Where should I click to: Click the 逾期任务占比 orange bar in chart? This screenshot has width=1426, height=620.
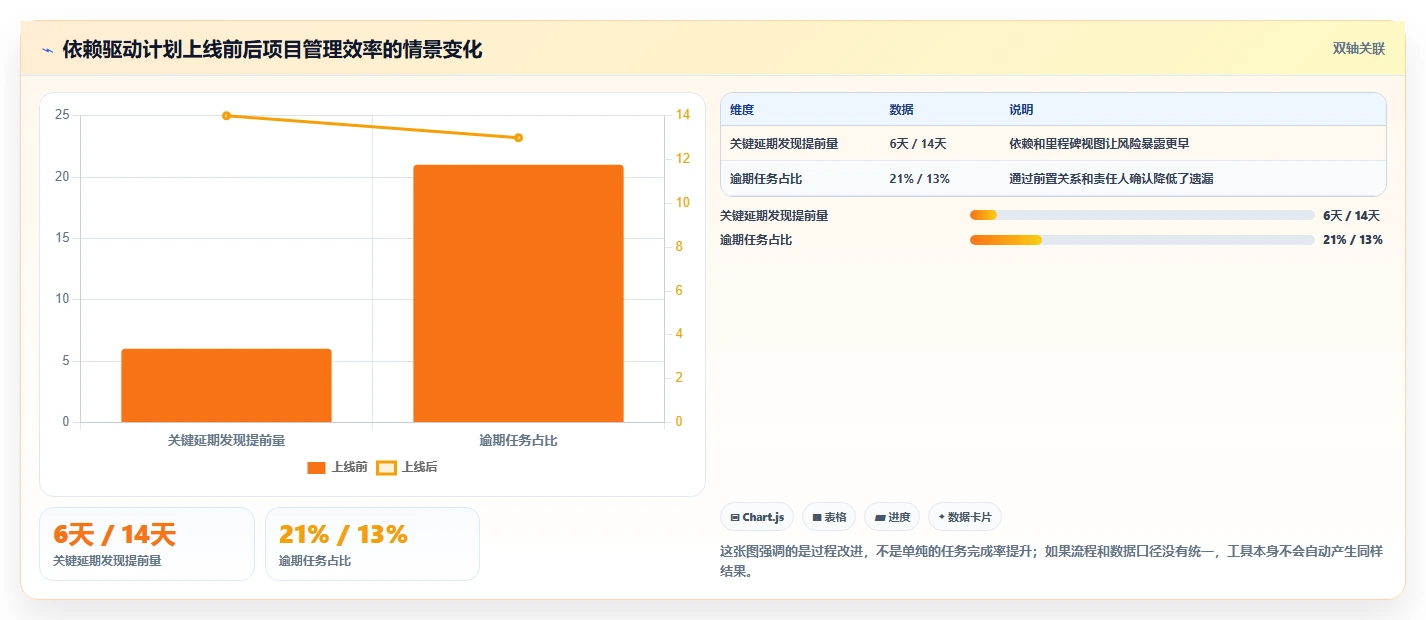click(x=518, y=293)
